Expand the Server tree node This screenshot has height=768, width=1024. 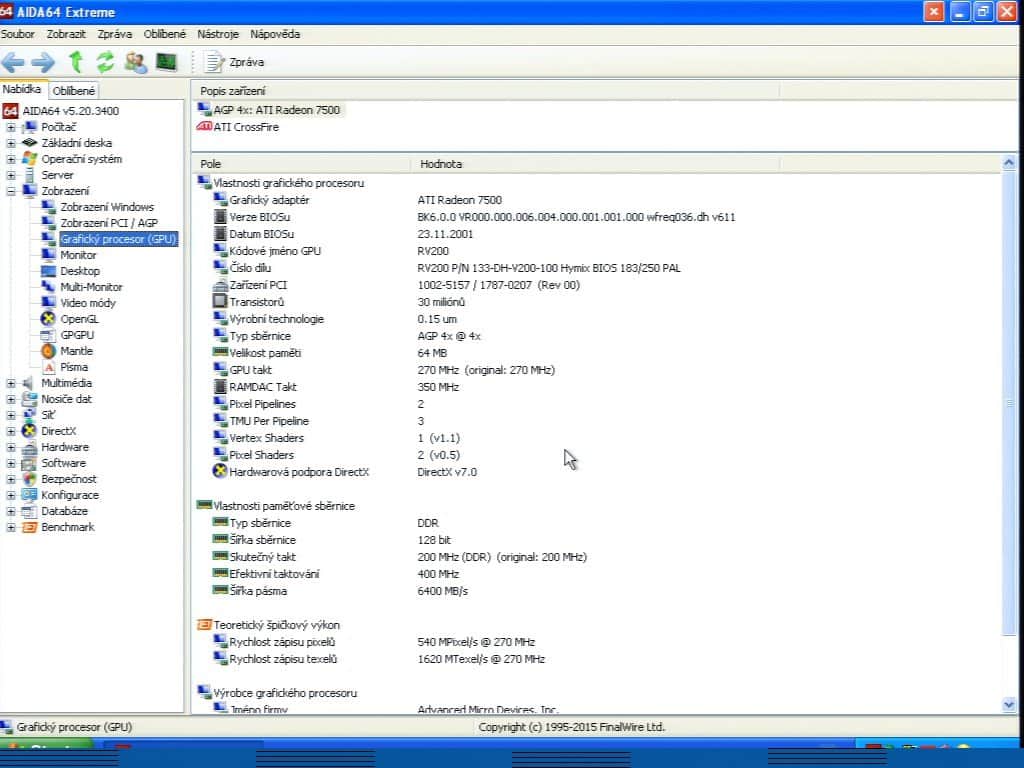(x=10, y=175)
